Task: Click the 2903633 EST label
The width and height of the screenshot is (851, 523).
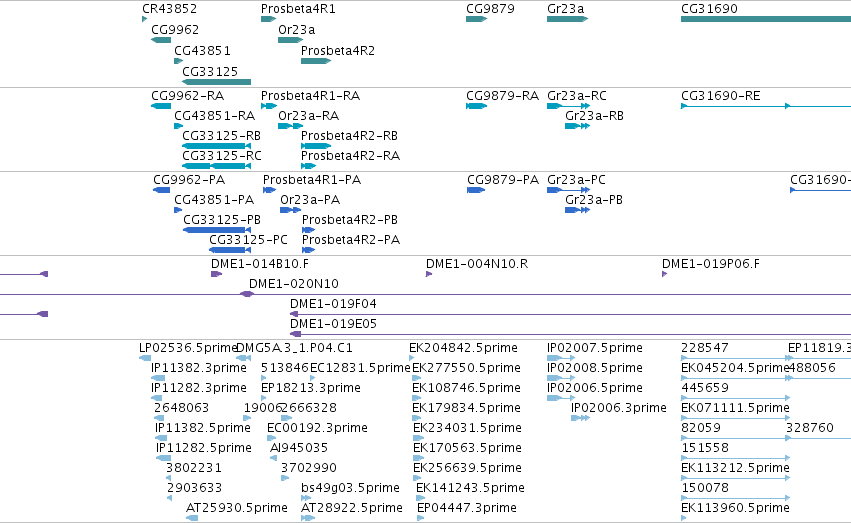Action: [x=194, y=488]
